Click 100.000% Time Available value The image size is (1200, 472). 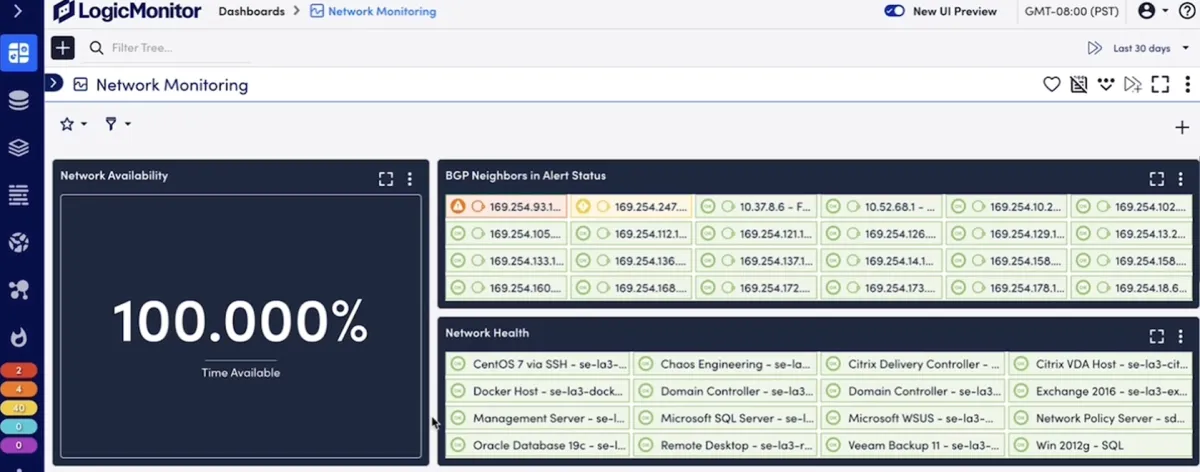[240, 322]
